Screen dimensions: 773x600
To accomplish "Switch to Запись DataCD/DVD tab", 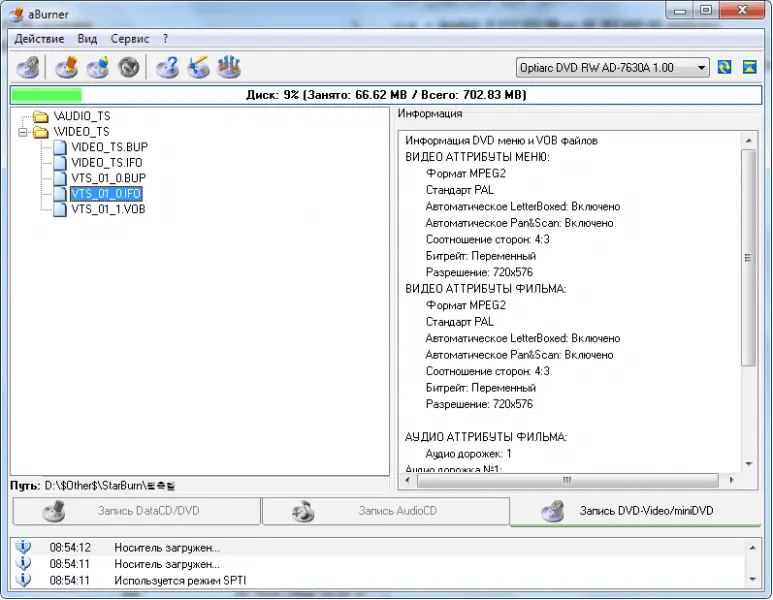I will pyautogui.click(x=135, y=511).
